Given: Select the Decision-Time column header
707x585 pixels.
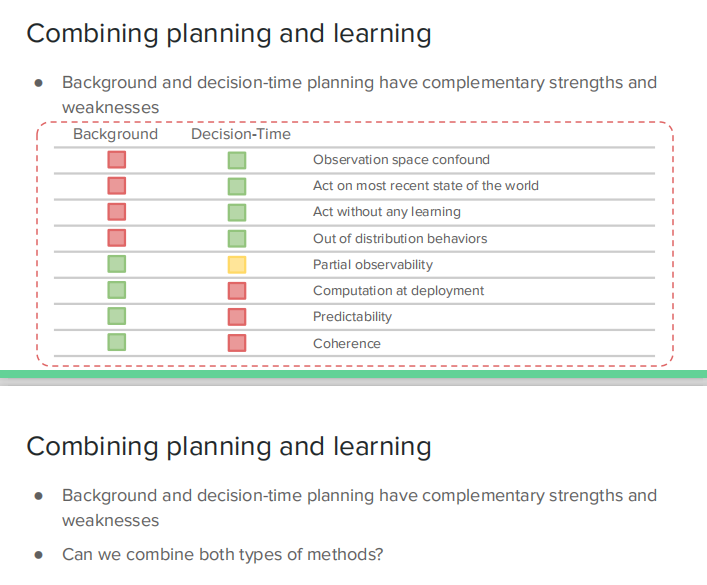Looking at the screenshot, I should [x=241, y=134].
